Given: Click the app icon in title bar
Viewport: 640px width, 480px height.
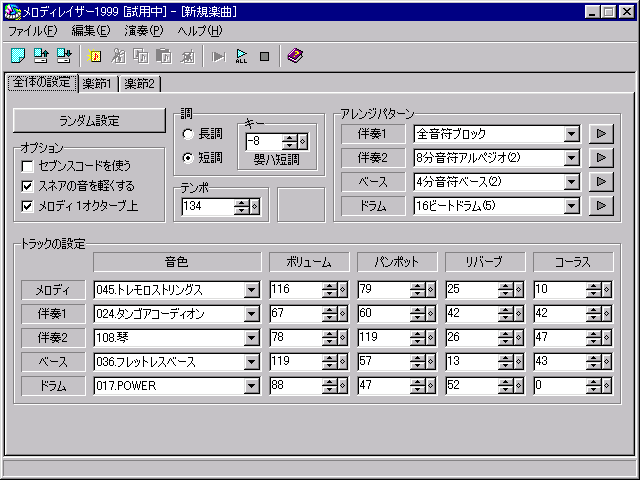Looking at the screenshot, I should tap(12, 12).
